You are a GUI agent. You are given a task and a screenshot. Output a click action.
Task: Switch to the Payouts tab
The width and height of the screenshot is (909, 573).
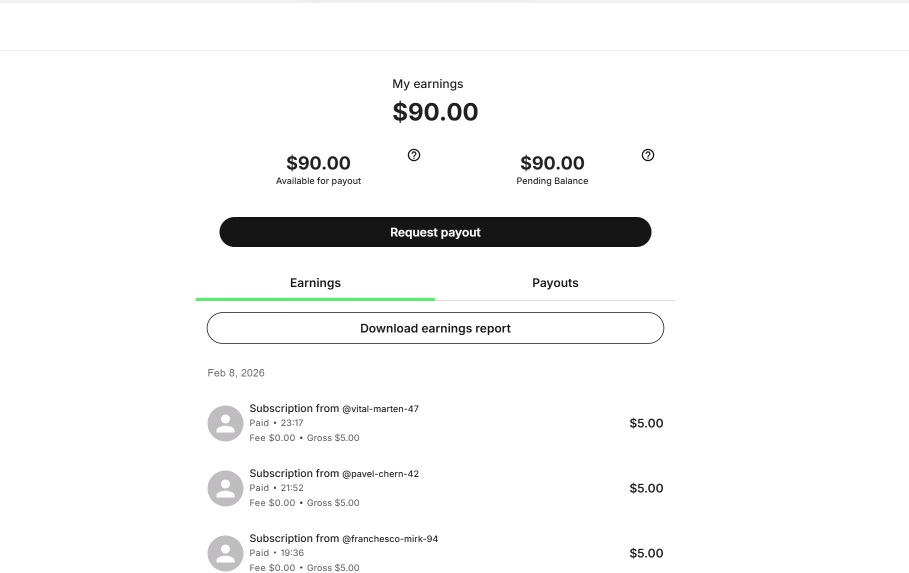(555, 283)
